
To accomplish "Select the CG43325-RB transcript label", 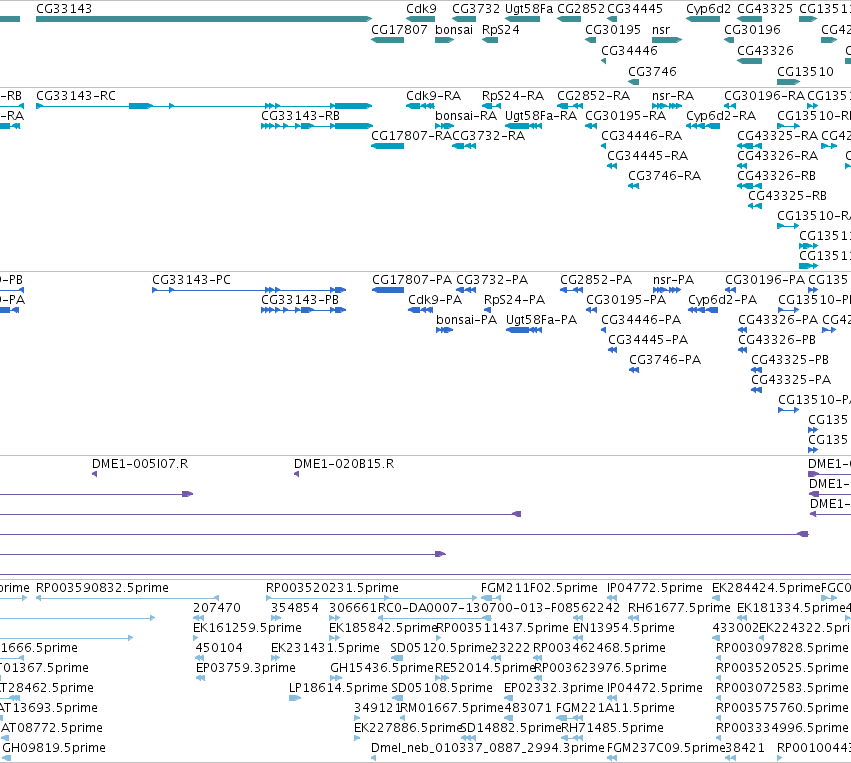I will [x=788, y=196].
